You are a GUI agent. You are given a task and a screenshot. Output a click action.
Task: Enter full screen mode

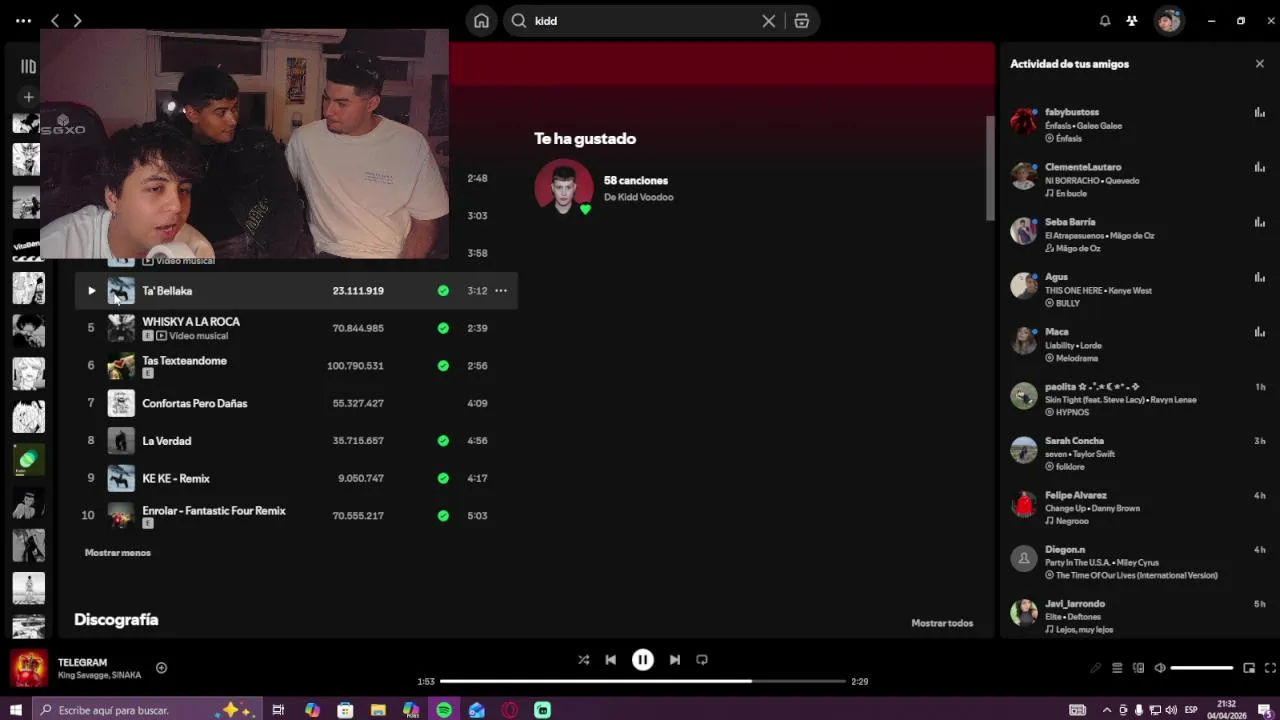click(x=1270, y=668)
